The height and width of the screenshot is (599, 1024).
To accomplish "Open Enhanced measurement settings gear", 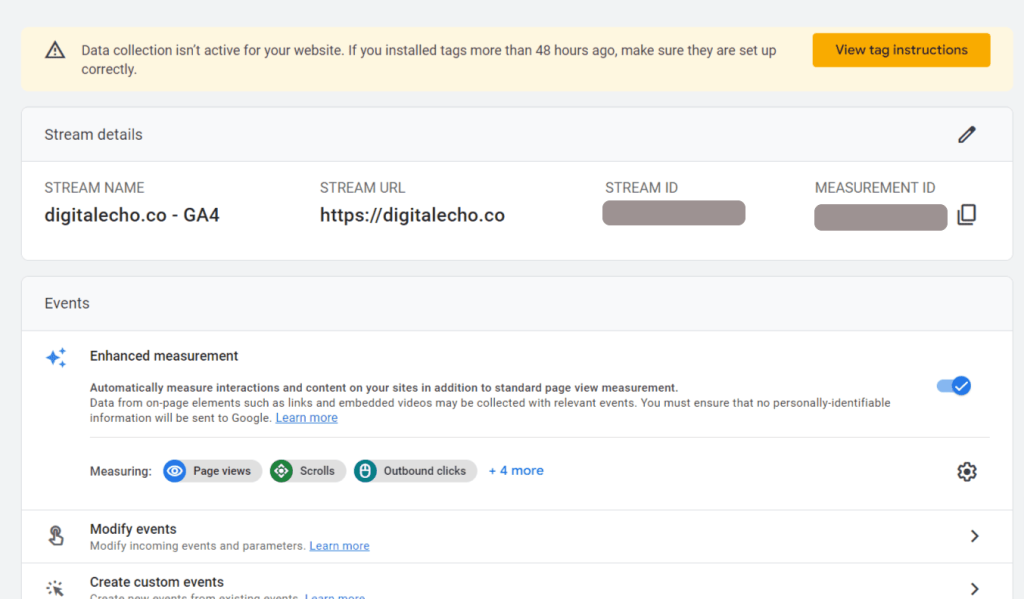I will (967, 472).
